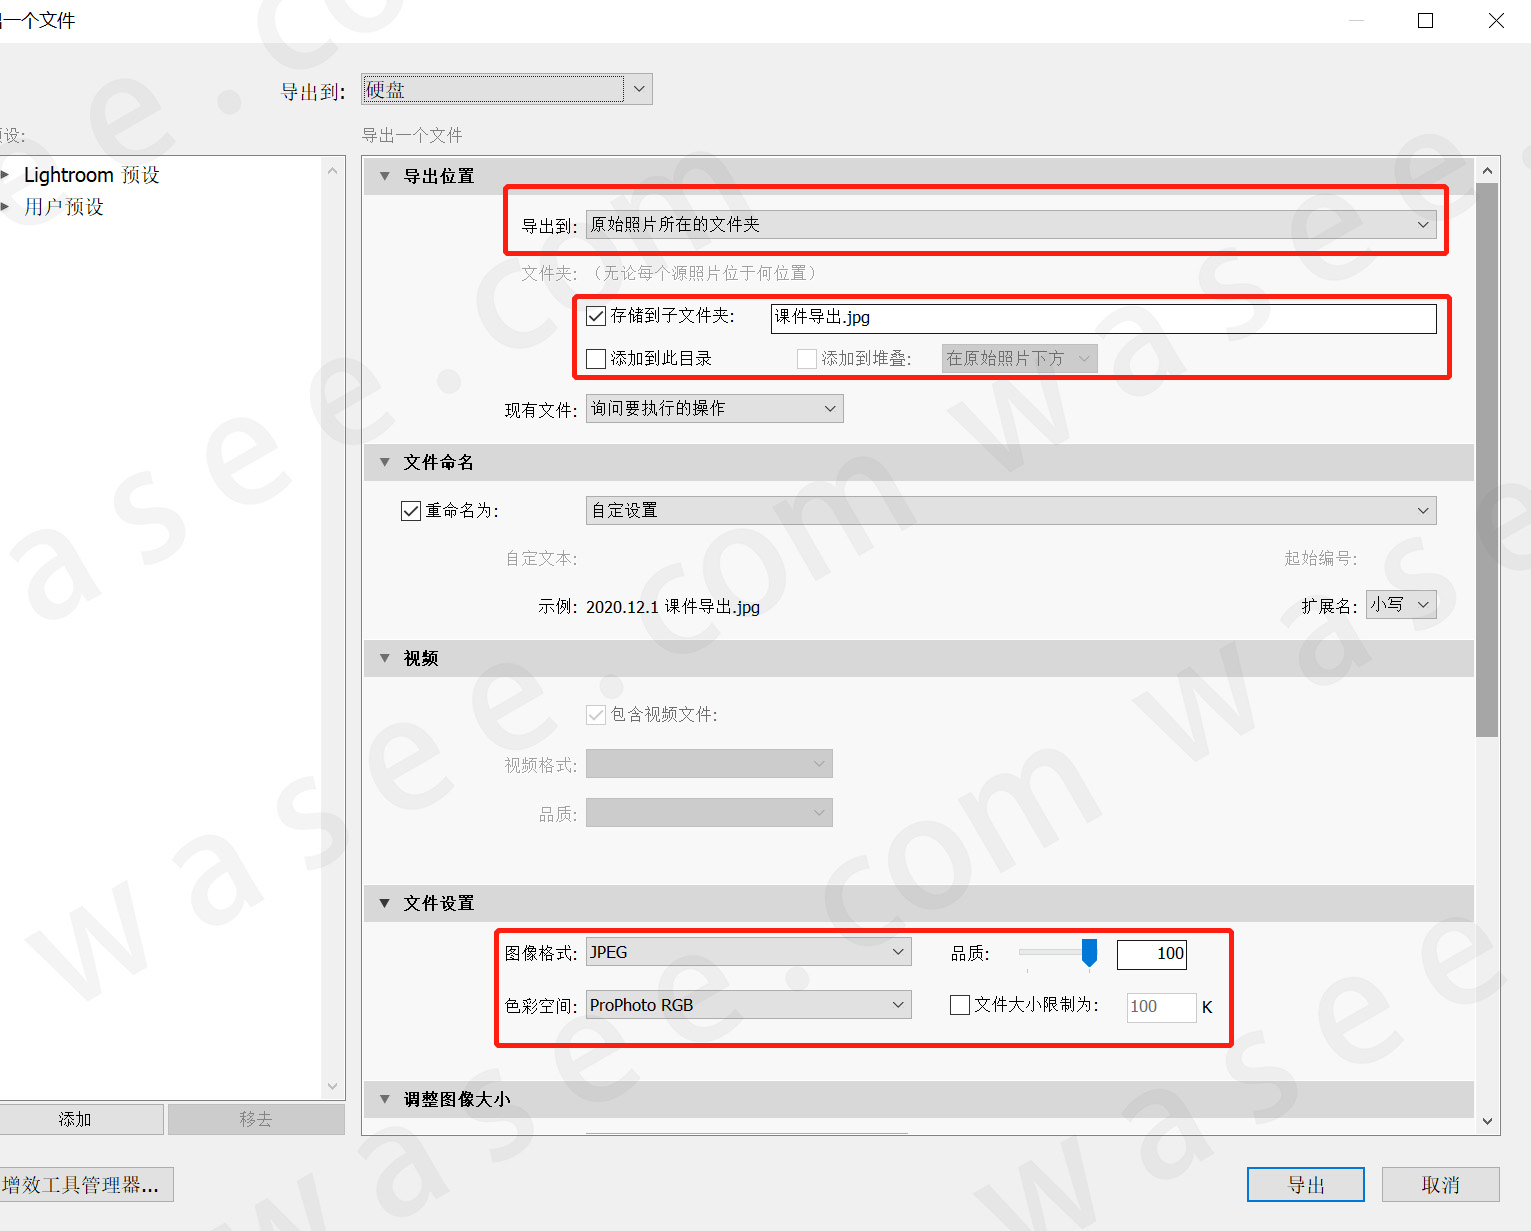
Task: Expand the Lightroom 预设 tree item
Action: 5,175
